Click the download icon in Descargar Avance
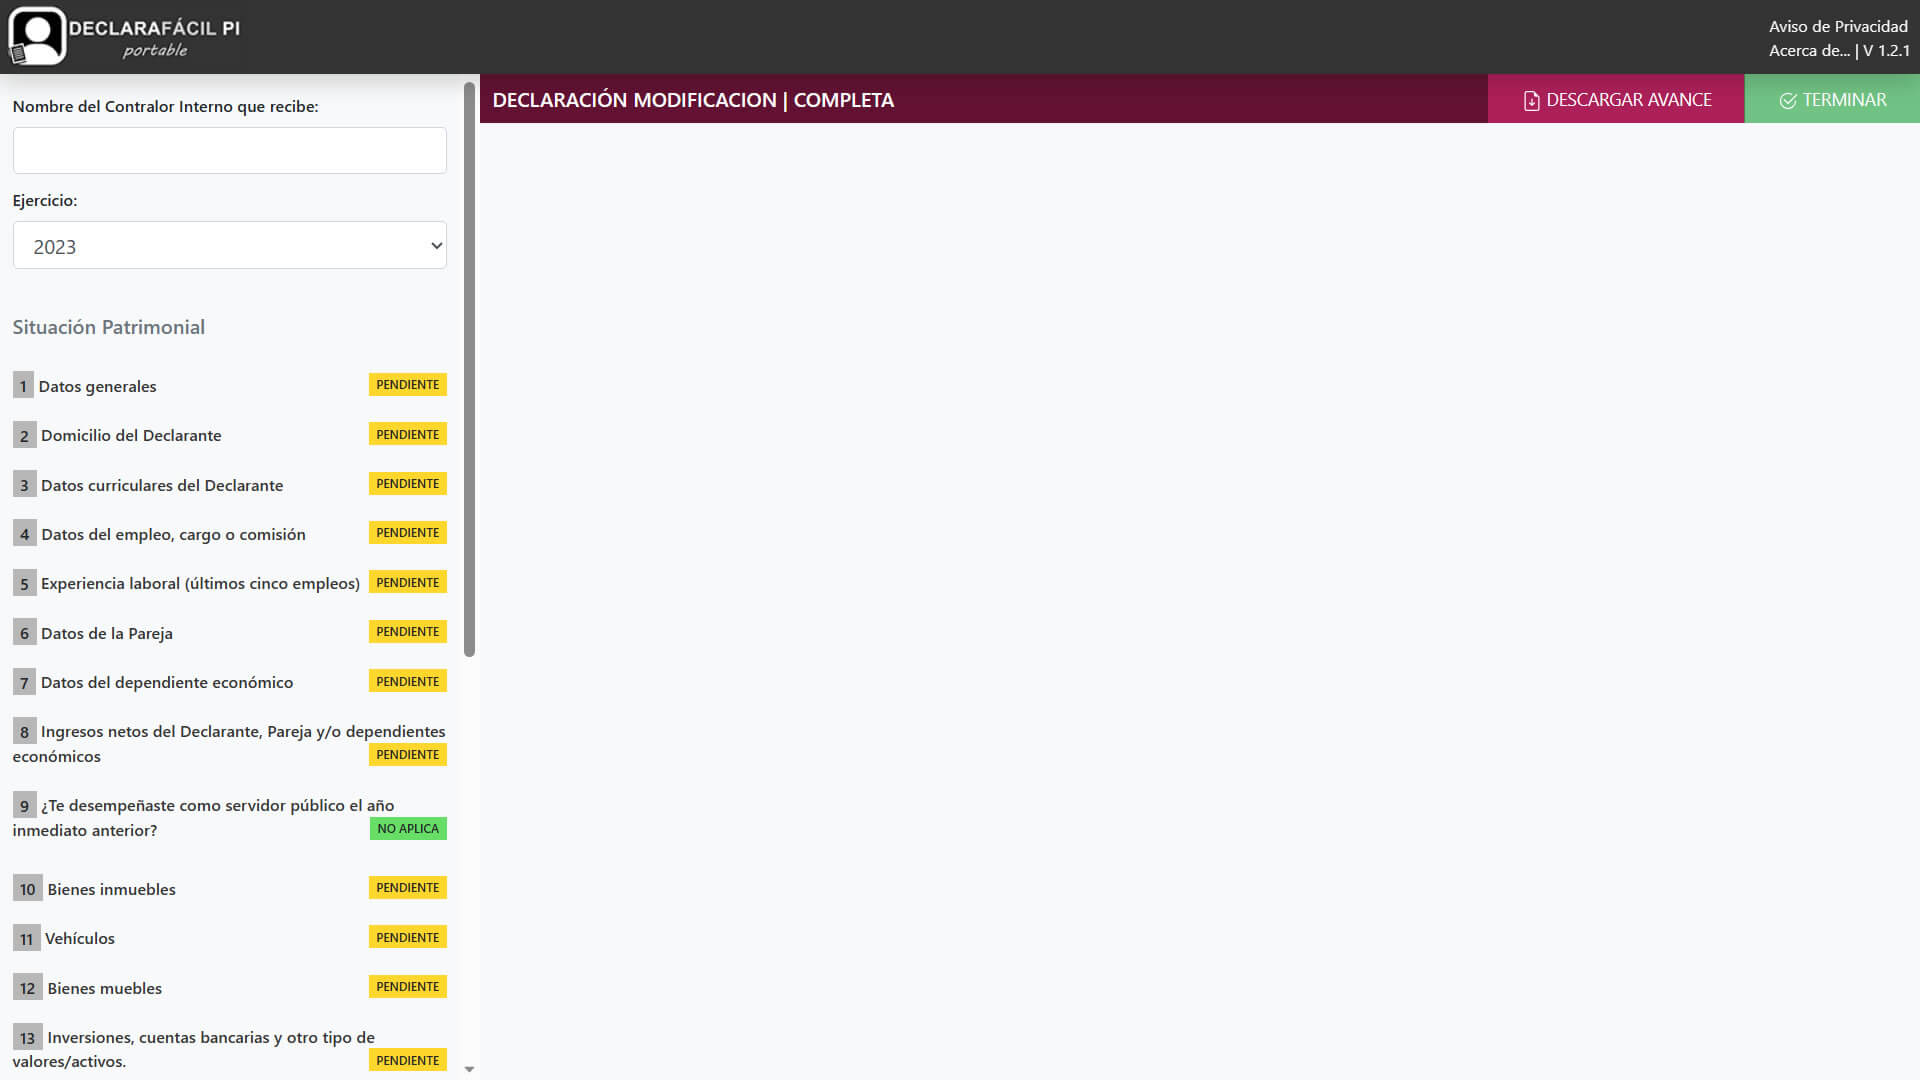The width and height of the screenshot is (1920, 1080). [x=1531, y=100]
